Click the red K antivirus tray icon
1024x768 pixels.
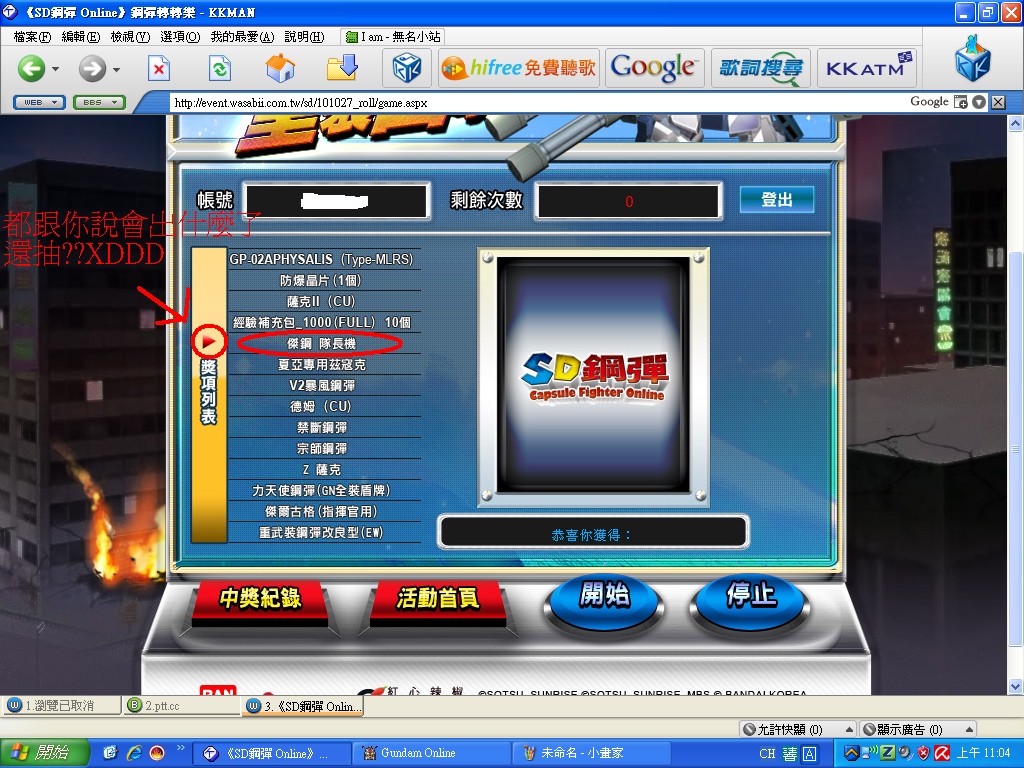point(941,753)
